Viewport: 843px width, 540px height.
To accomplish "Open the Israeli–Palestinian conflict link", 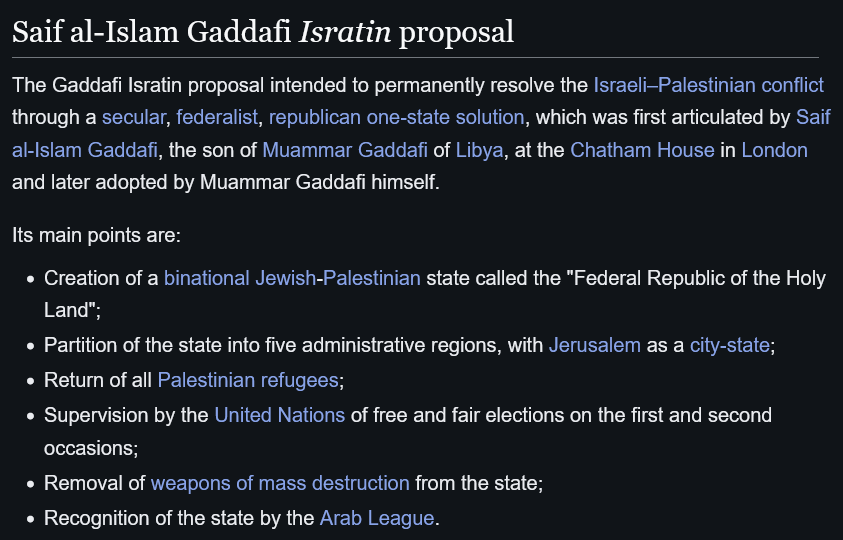I will (708, 85).
